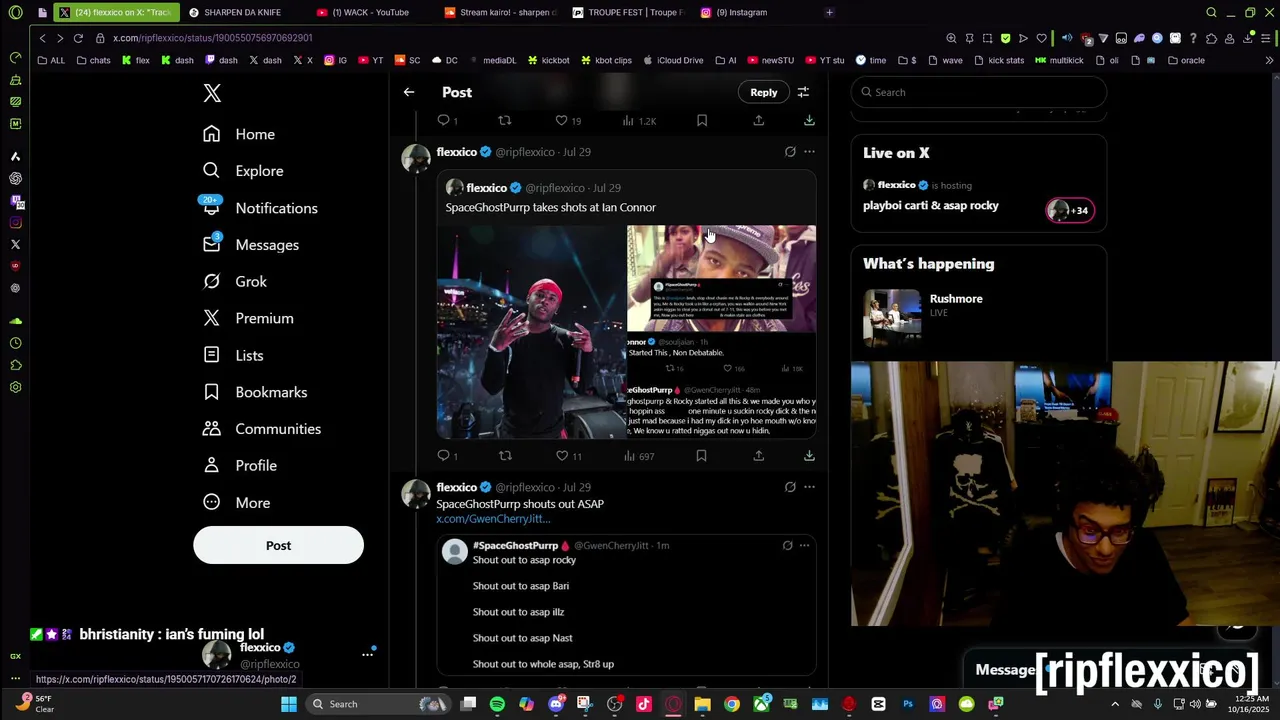Image resolution: width=1280 pixels, height=720 pixels.
Task: Click the X logo above Home
Action: 212,93
